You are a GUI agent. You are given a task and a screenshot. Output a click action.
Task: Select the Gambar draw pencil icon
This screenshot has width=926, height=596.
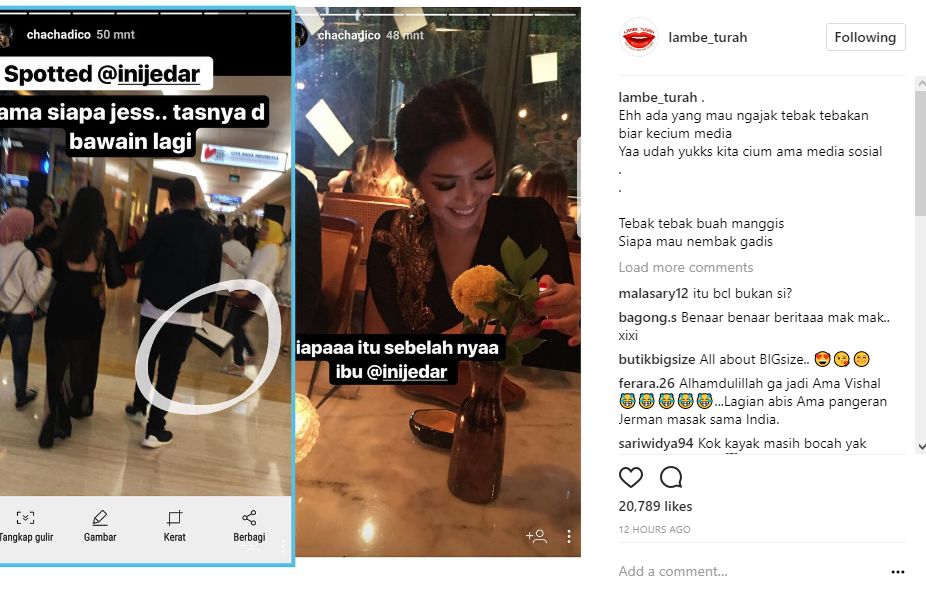coord(100,518)
